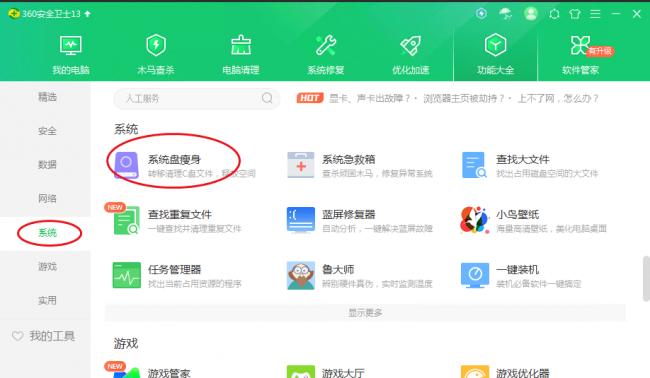Select 系统 sidebar category
The image size is (650, 378).
[x=47, y=233]
